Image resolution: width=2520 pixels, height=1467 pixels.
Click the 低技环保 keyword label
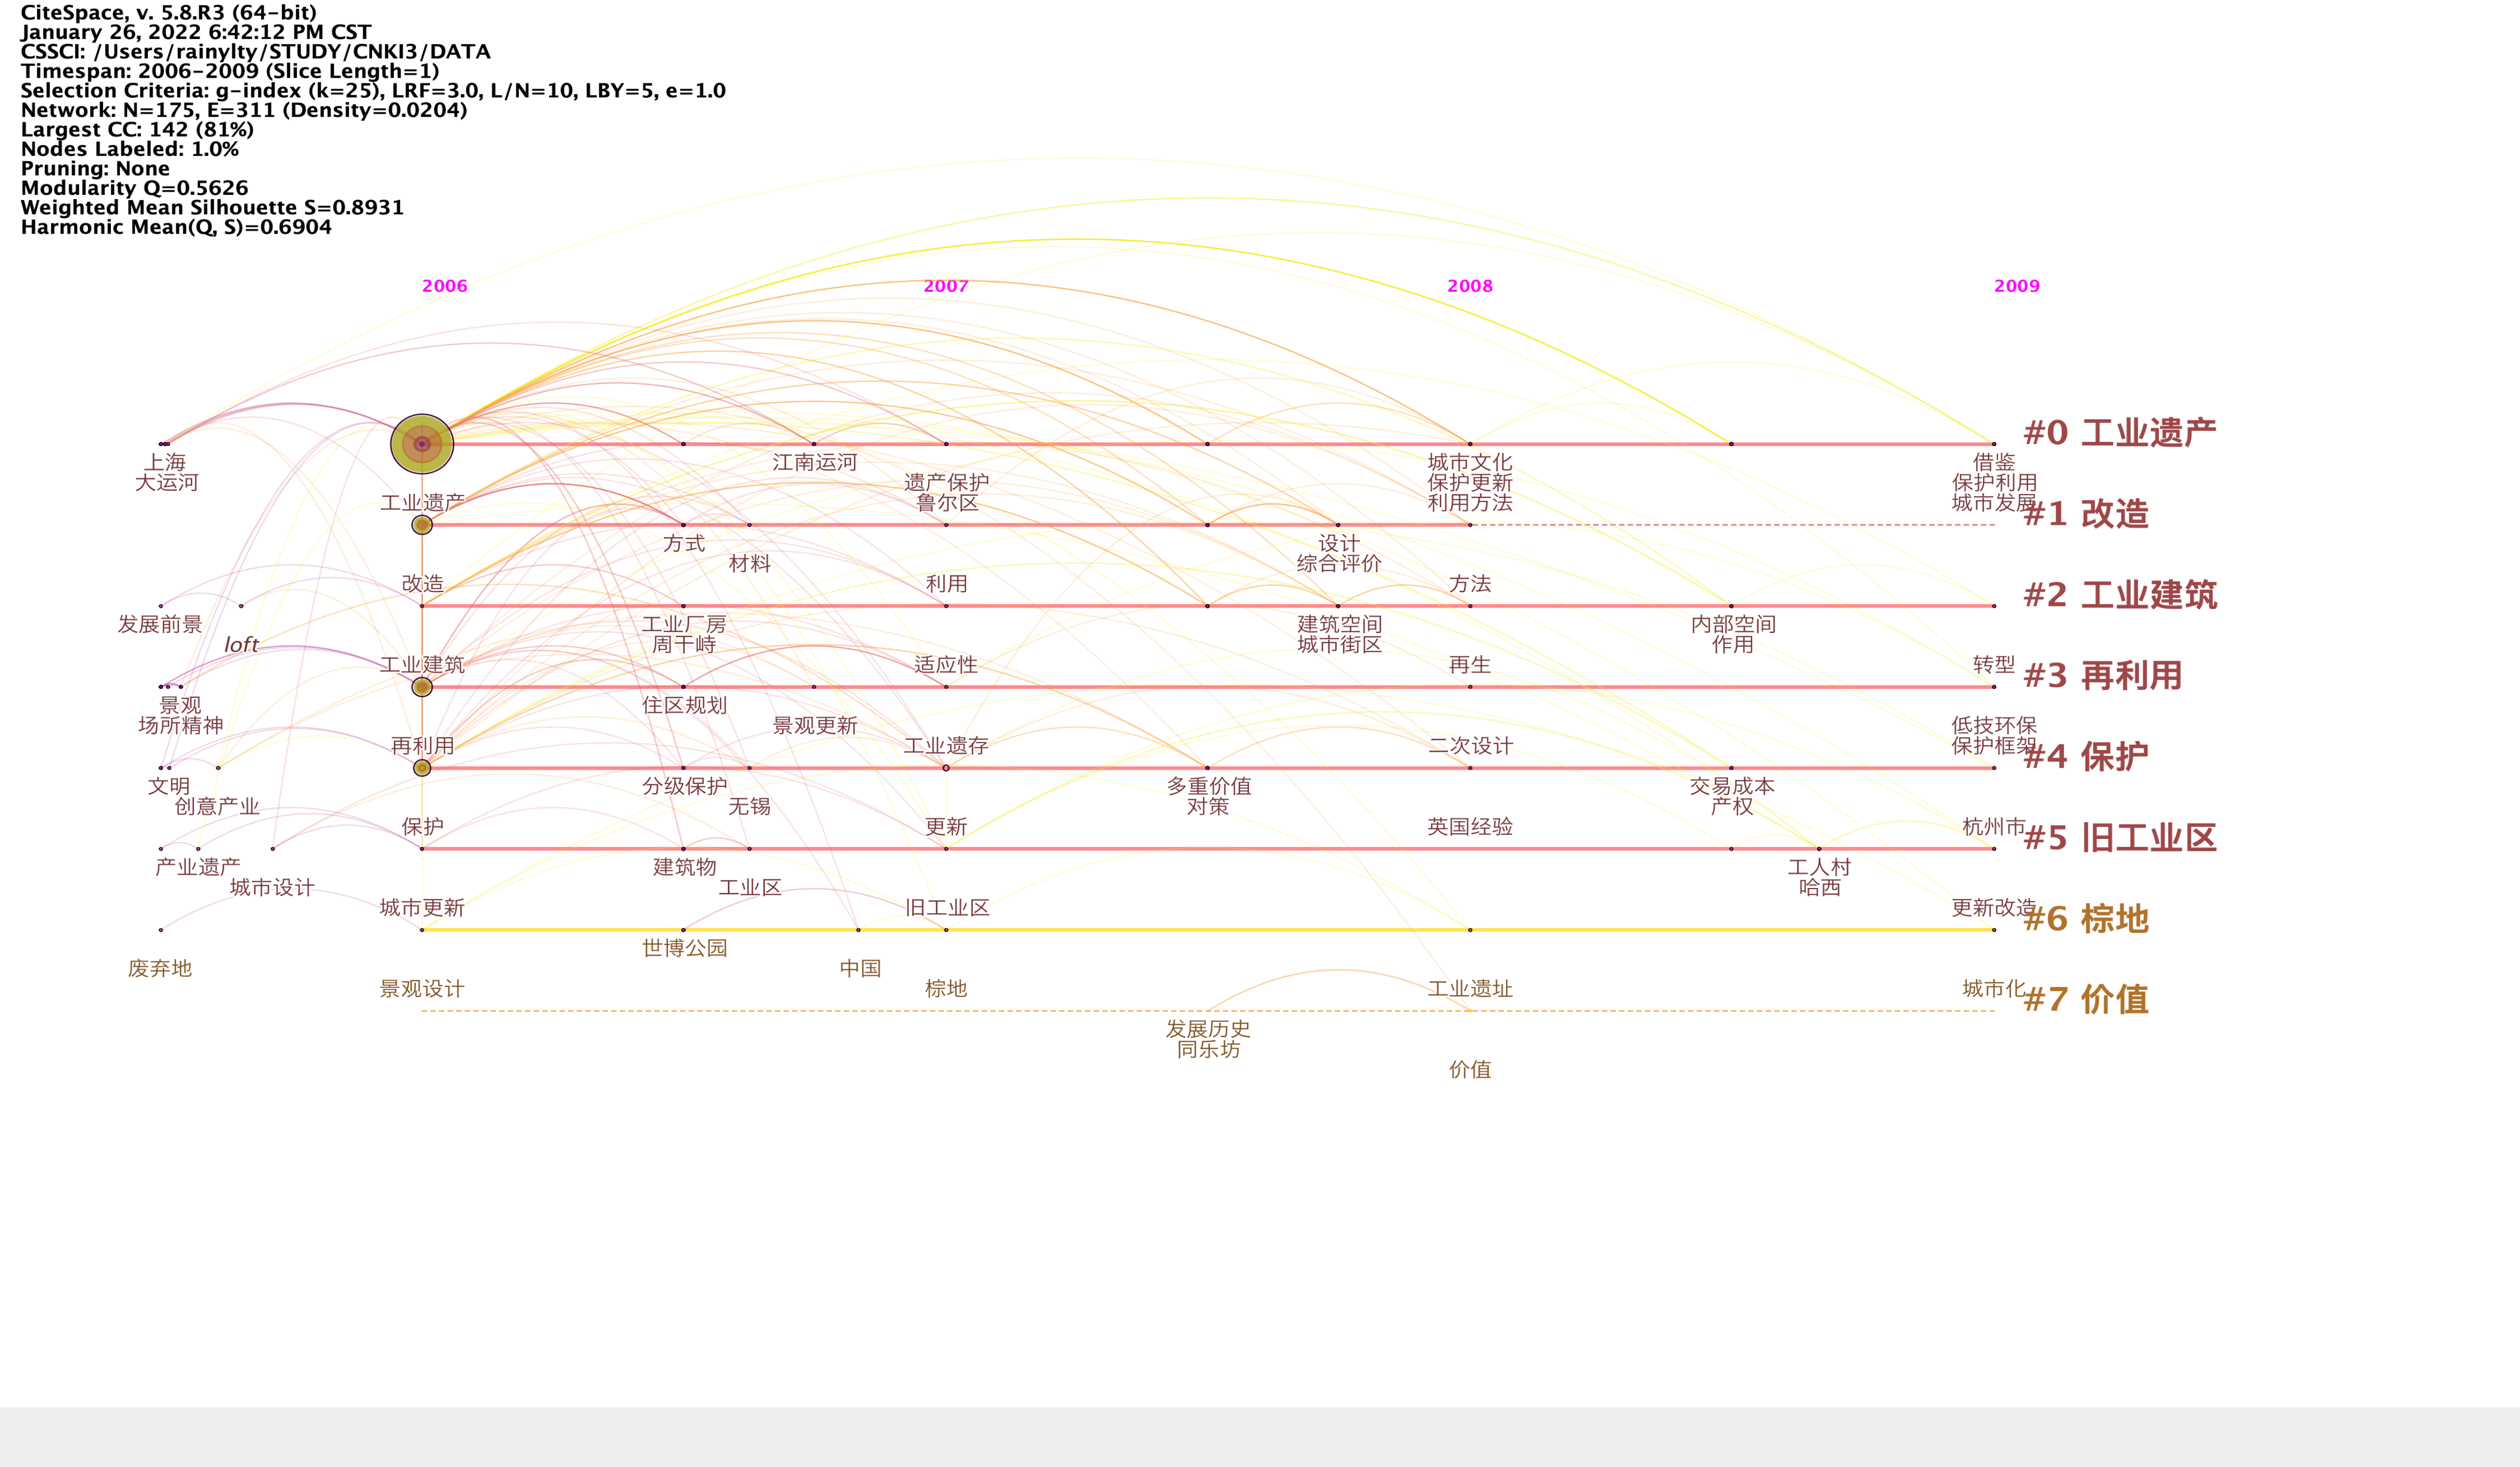(x=1994, y=726)
